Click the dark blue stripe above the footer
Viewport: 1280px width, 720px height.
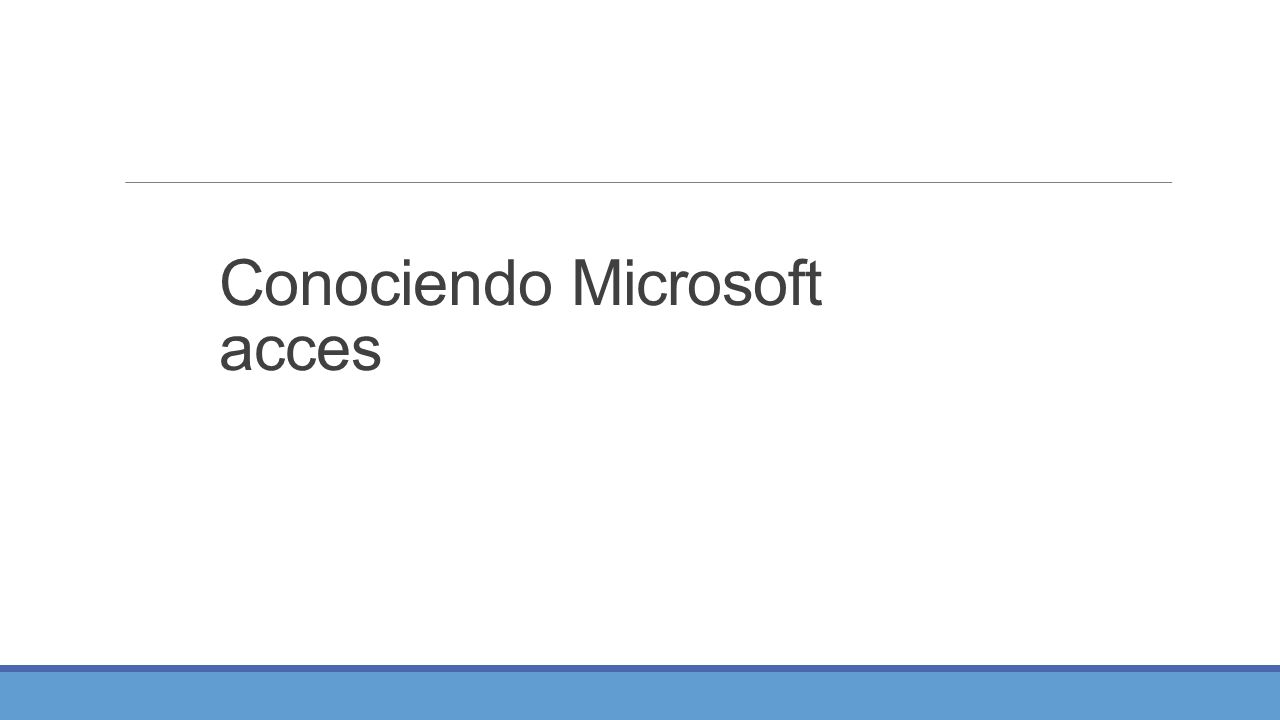click(x=640, y=668)
